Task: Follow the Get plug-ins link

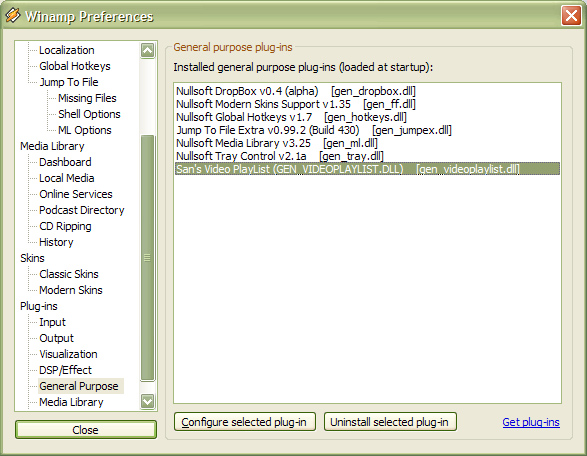Action: coord(531,422)
